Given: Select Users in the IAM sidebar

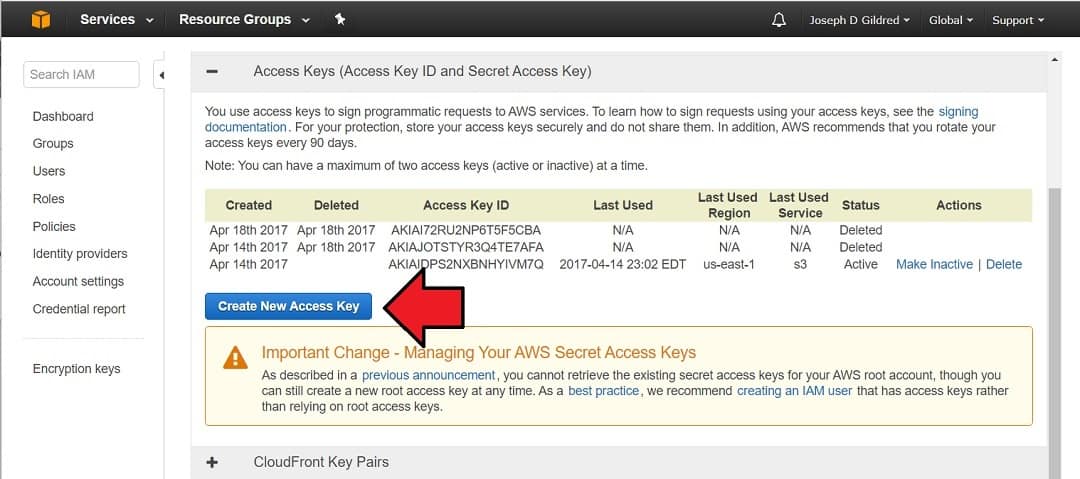Looking at the screenshot, I should click(49, 171).
